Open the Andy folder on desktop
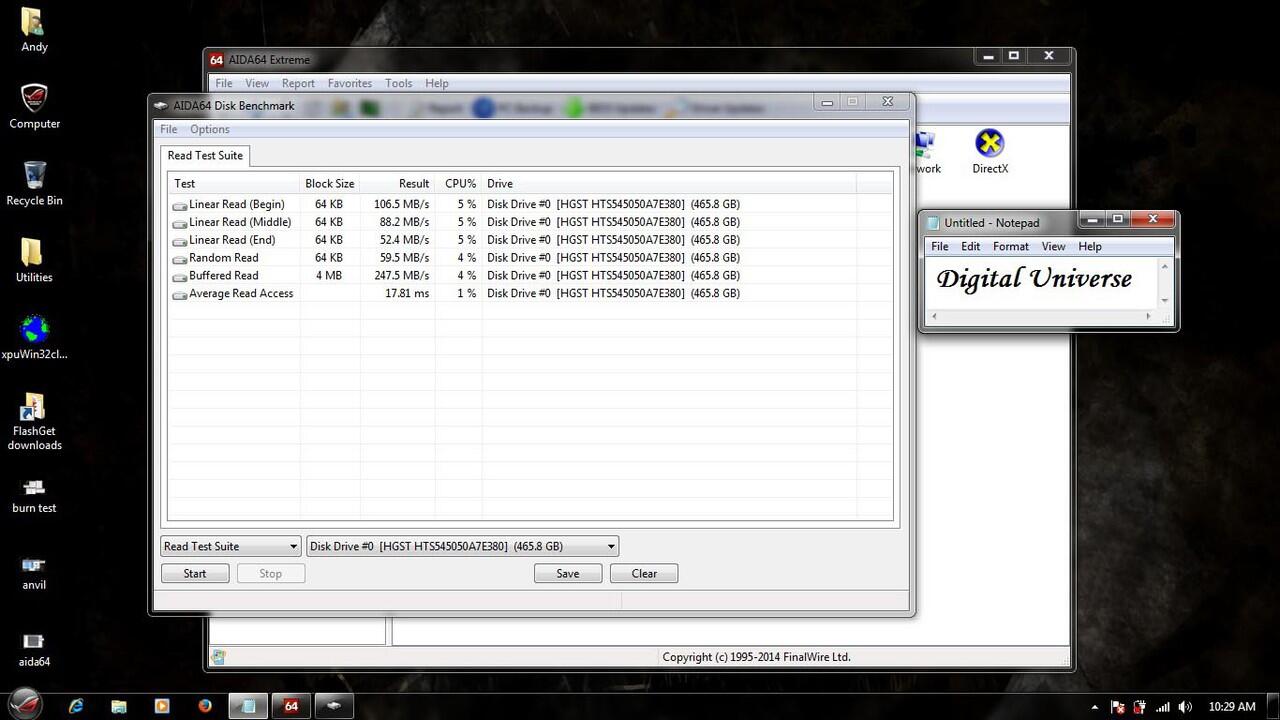Screen dimensions: 1280x720 (34, 30)
